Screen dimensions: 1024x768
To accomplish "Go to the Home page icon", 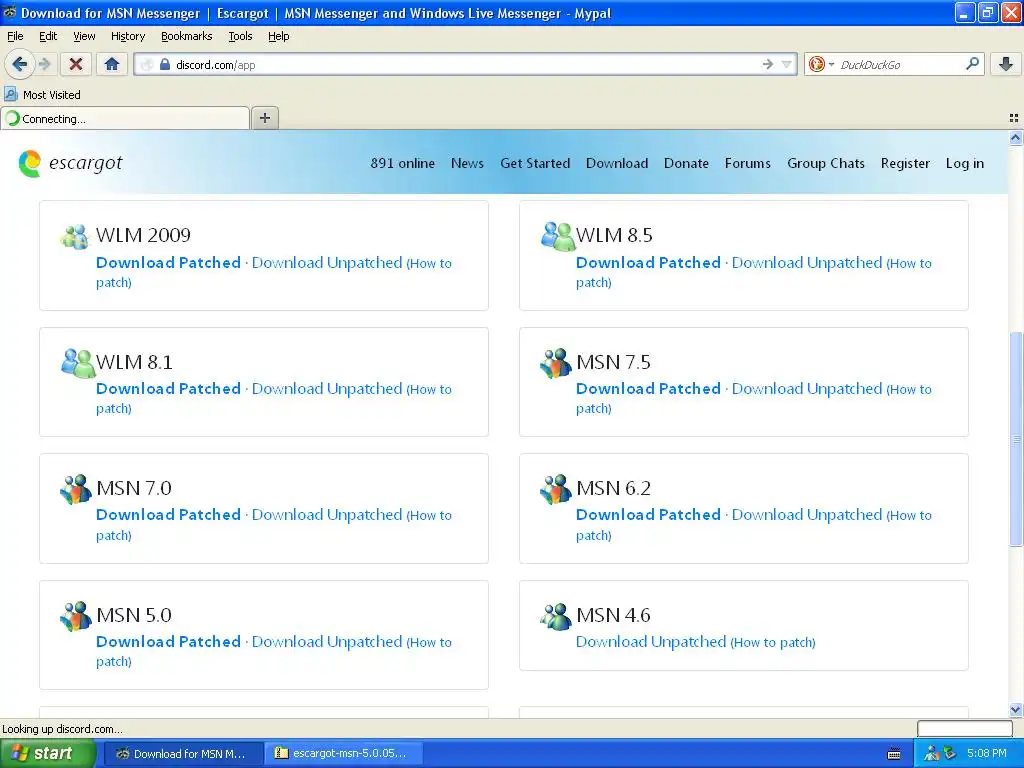I will point(112,64).
